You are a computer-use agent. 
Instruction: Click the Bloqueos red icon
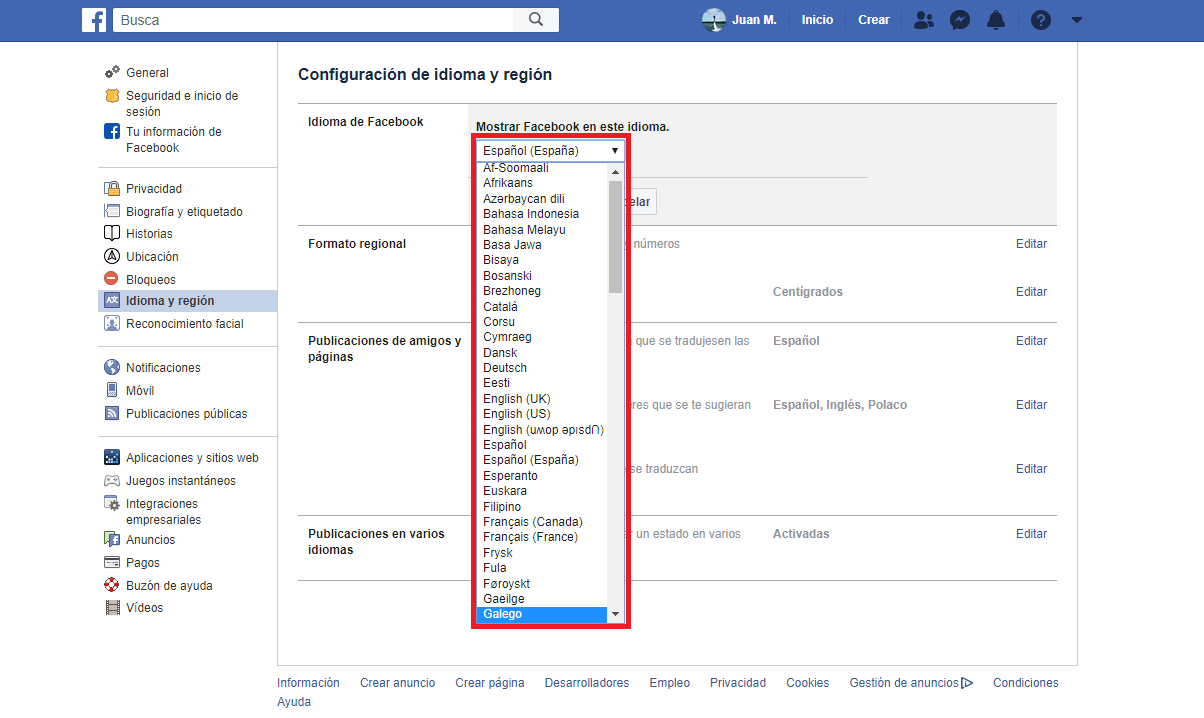pyautogui.click(x=112, y=279)
